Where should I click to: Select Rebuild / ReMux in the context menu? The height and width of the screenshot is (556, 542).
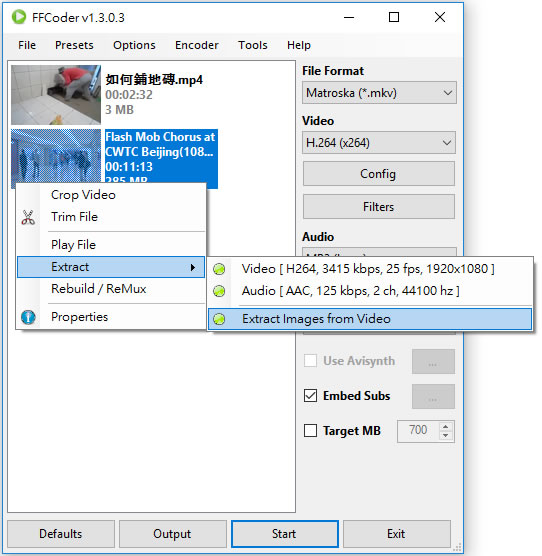[111, 289]
